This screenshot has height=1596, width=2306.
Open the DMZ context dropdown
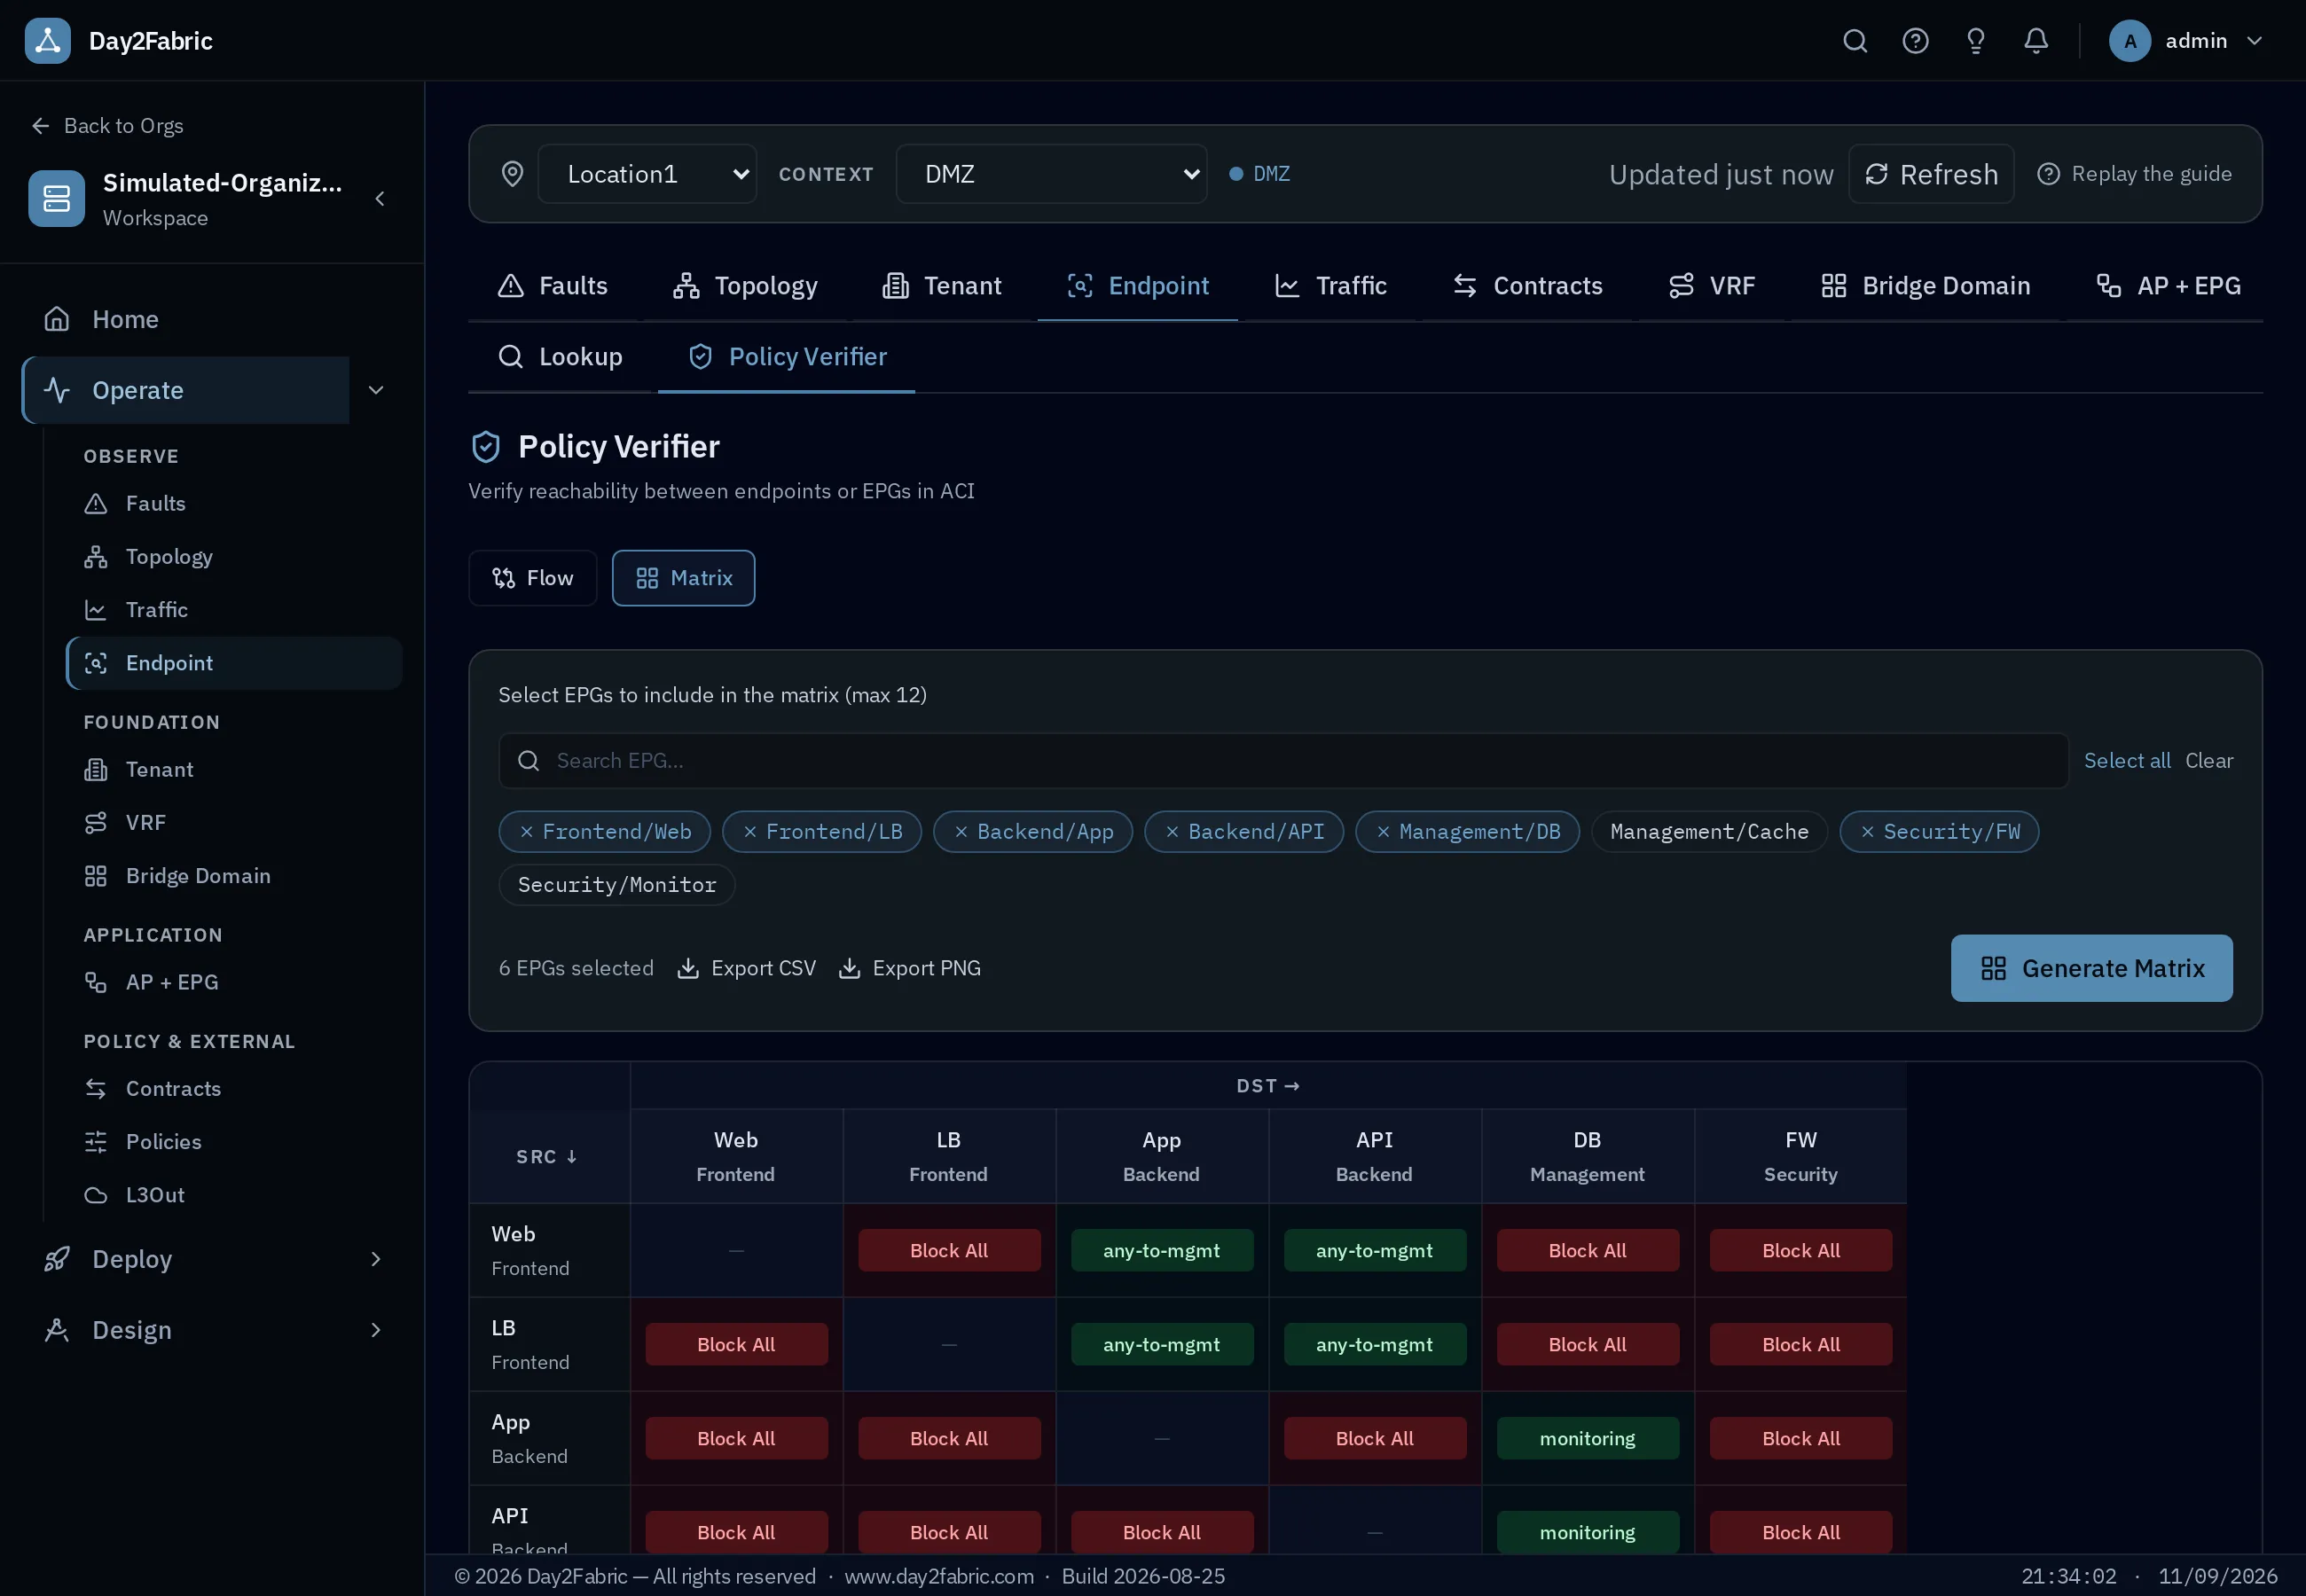pos(1051,174)
